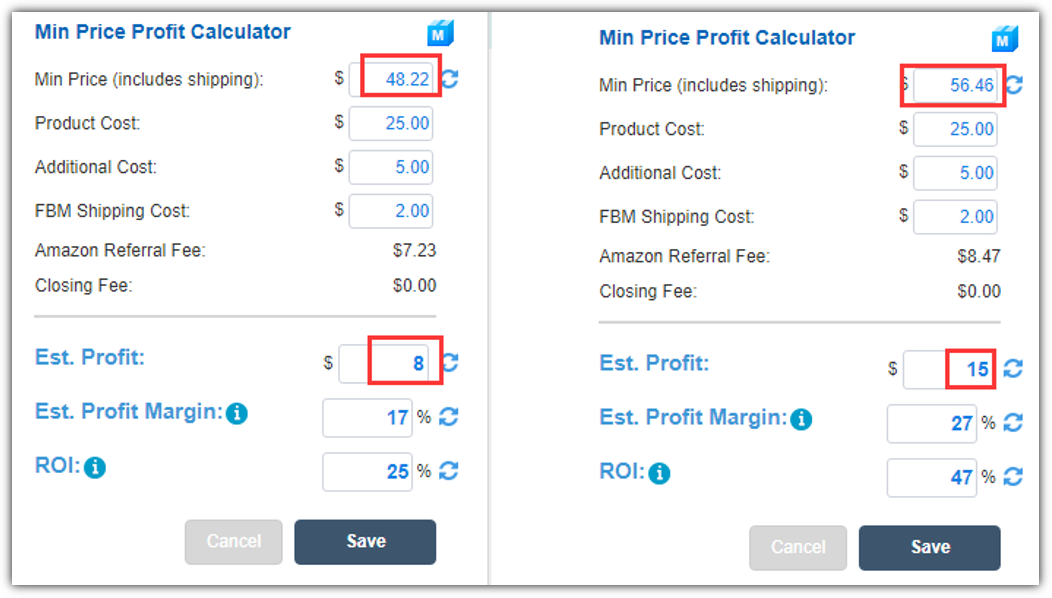Click refresh icon next to 27% profit margin
Image resolution: width=1052 pixels, height=598 pixels.
coord(1013,423)
